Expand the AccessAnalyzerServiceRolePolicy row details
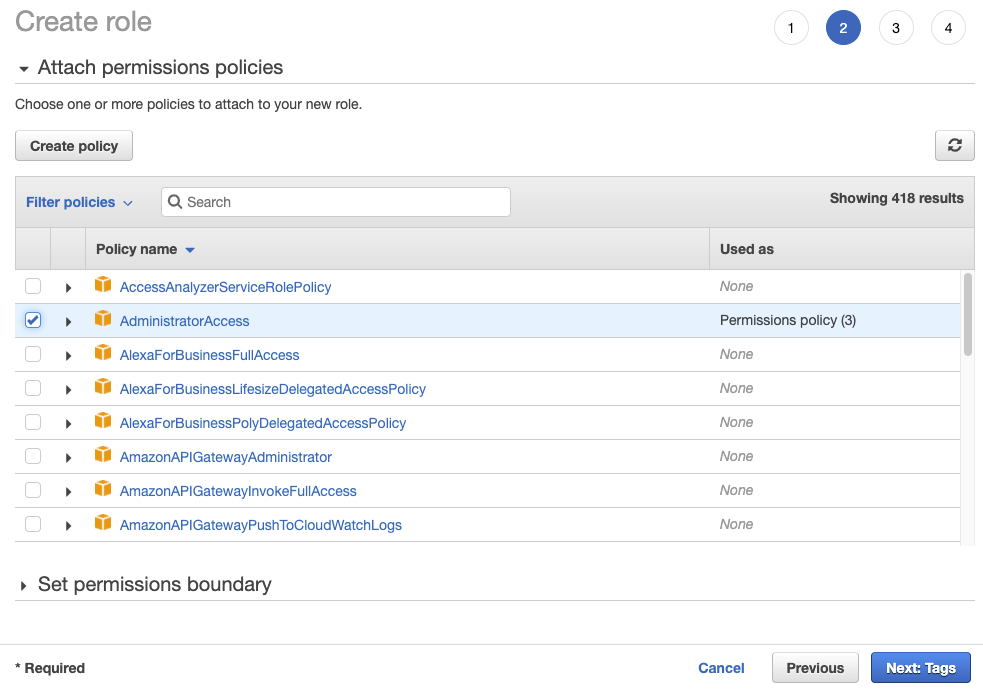 pyautogui.click(x=68, y=288)
